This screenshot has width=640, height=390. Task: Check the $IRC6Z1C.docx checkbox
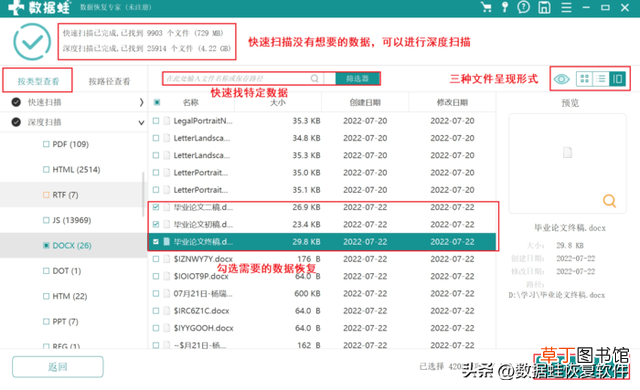[x=156, y=311]
